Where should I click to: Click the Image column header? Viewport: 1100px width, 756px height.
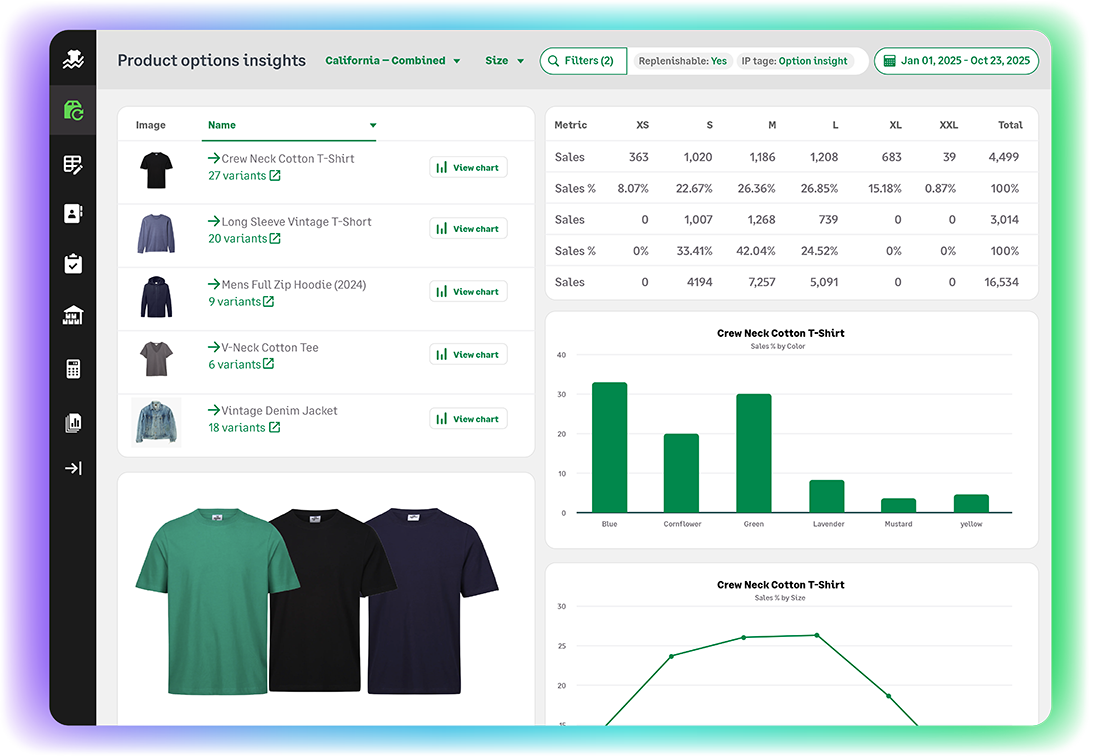click(151, 126)
